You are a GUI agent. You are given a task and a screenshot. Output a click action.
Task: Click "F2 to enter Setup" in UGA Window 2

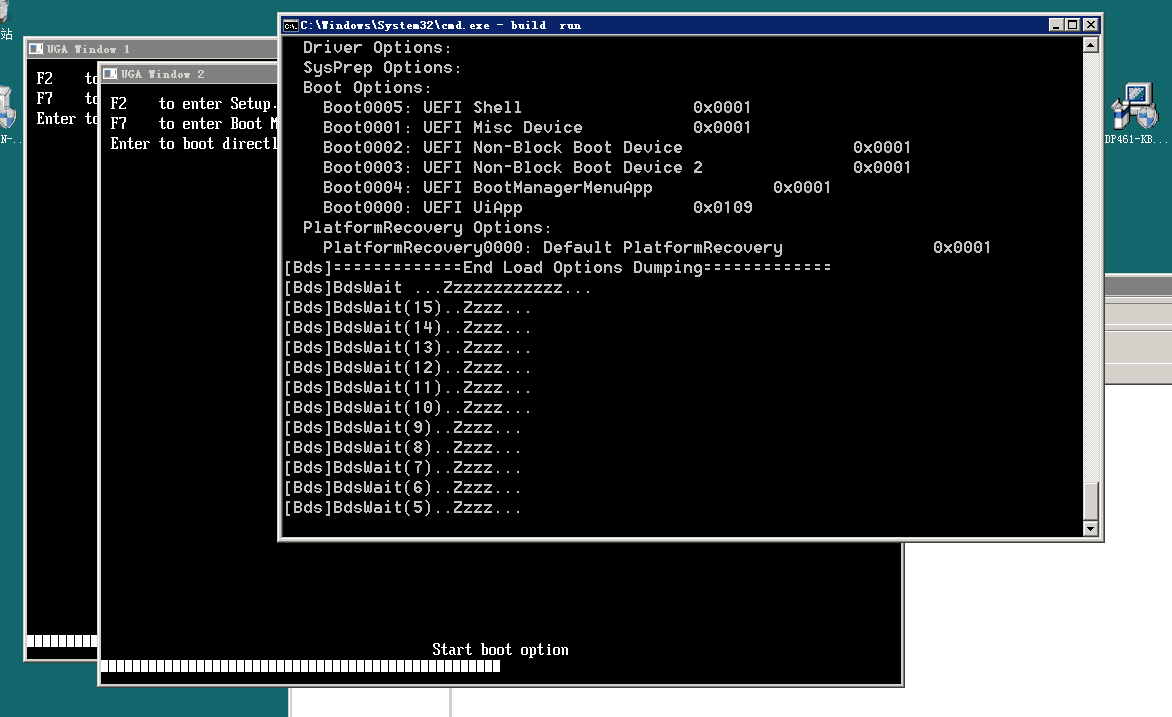pyautogui.click(x=192, y=104)
